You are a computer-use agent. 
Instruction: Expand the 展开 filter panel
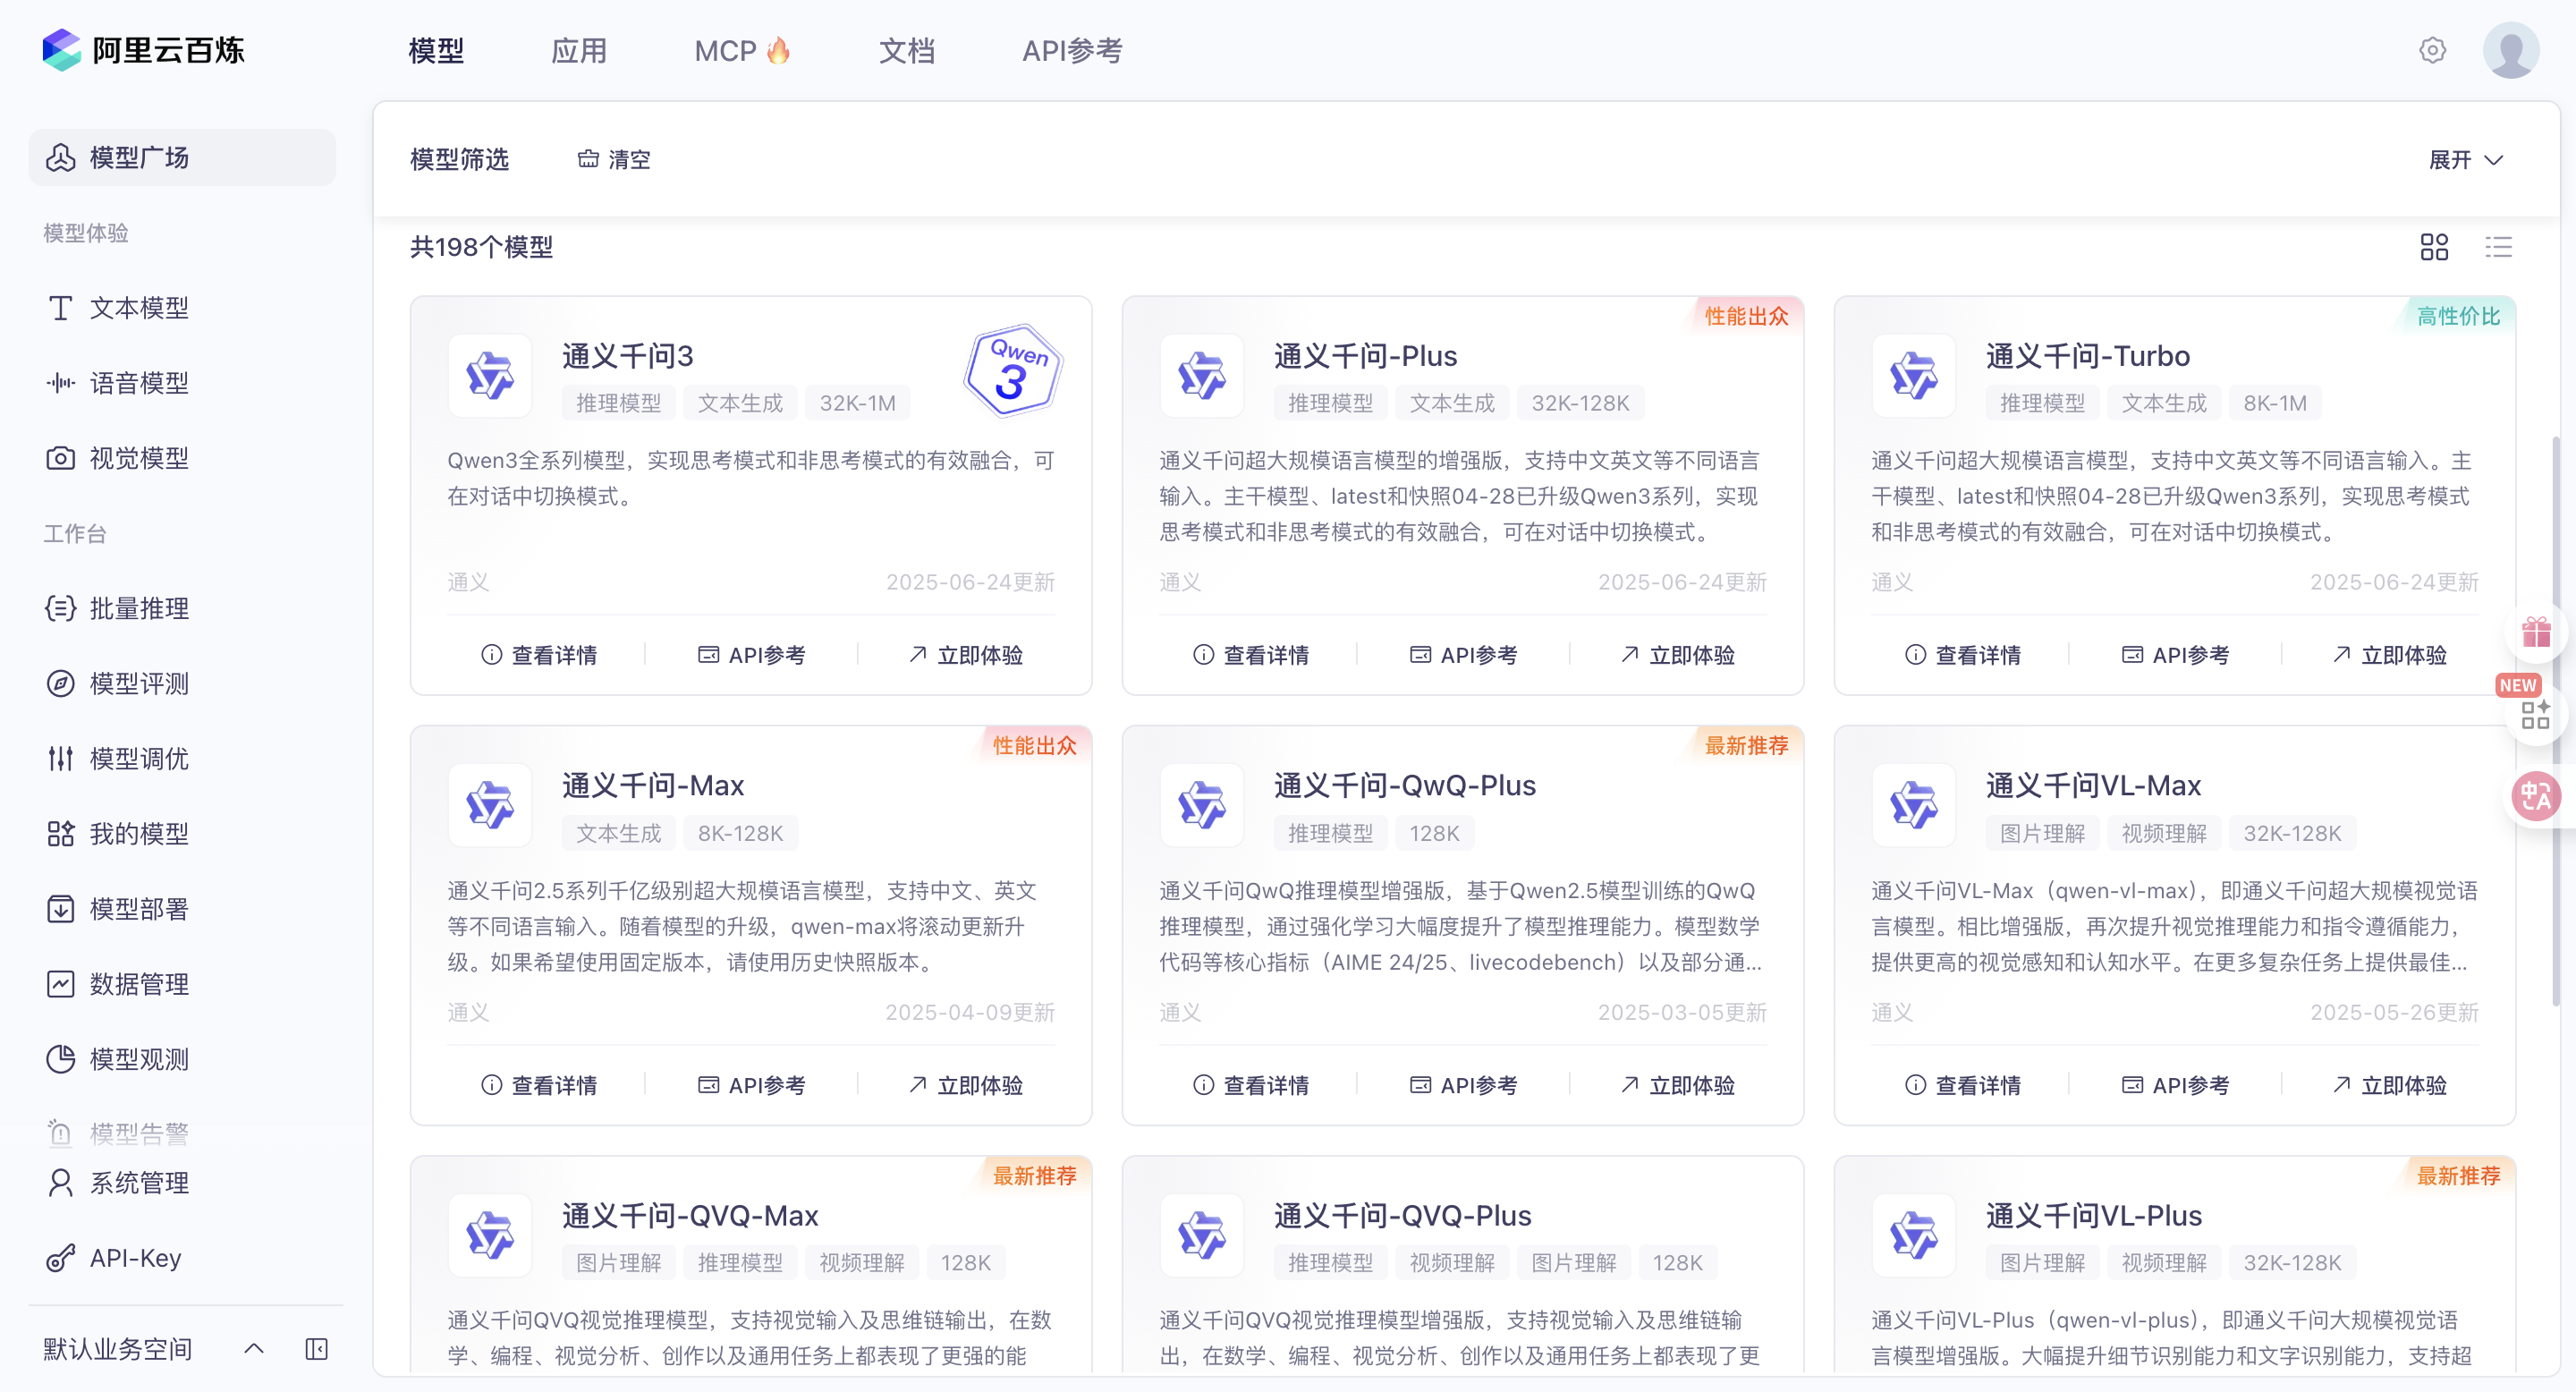[x=2466, y=160]
